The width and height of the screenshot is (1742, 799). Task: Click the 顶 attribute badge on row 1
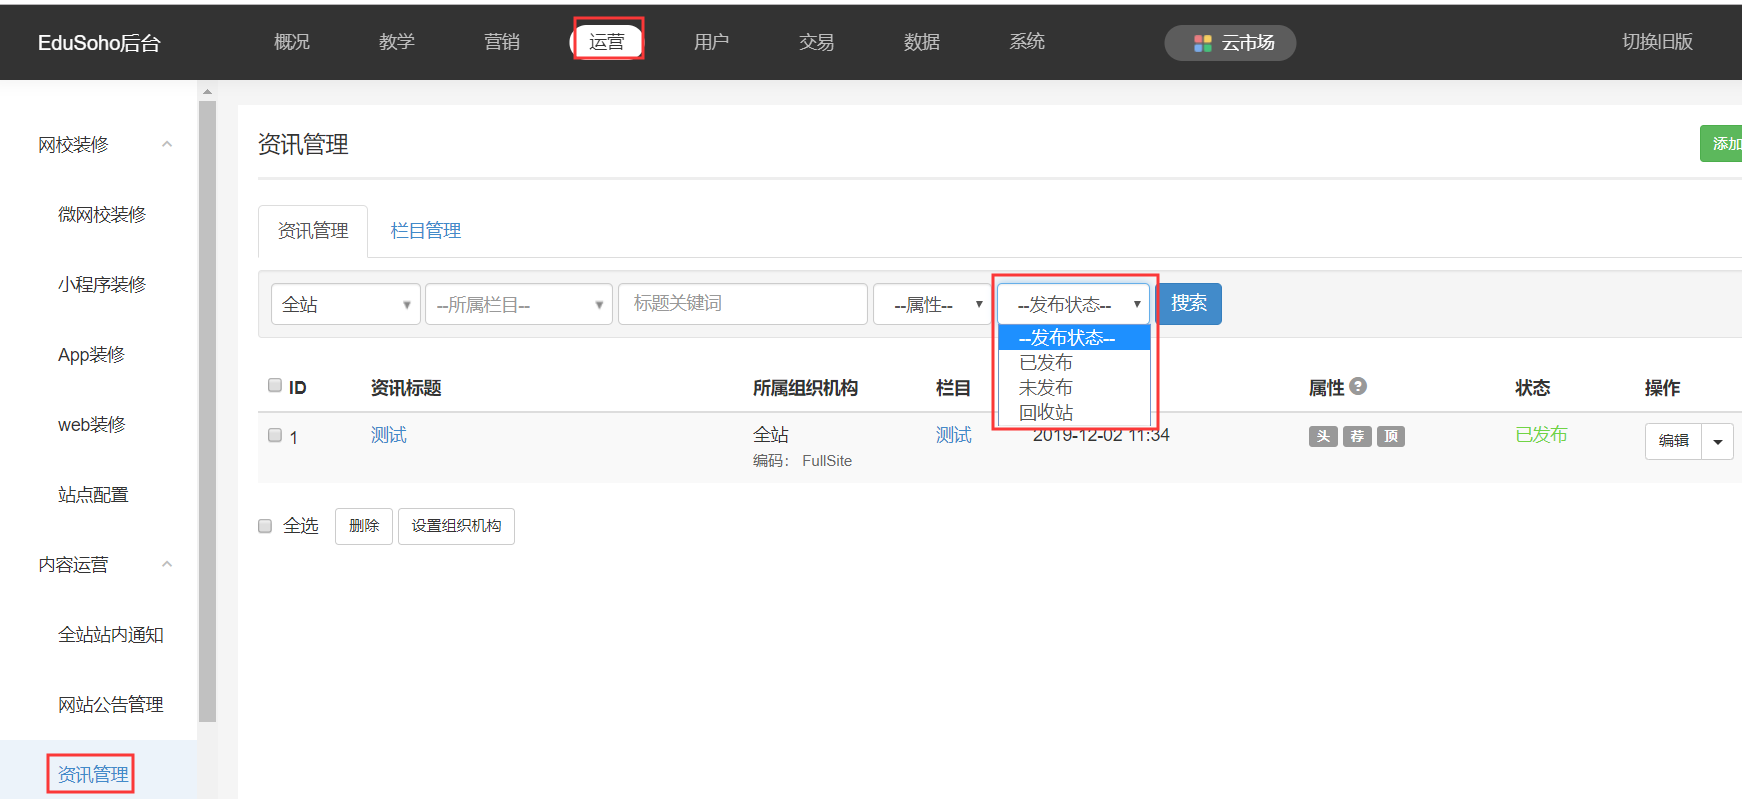tap(1391, 436)
